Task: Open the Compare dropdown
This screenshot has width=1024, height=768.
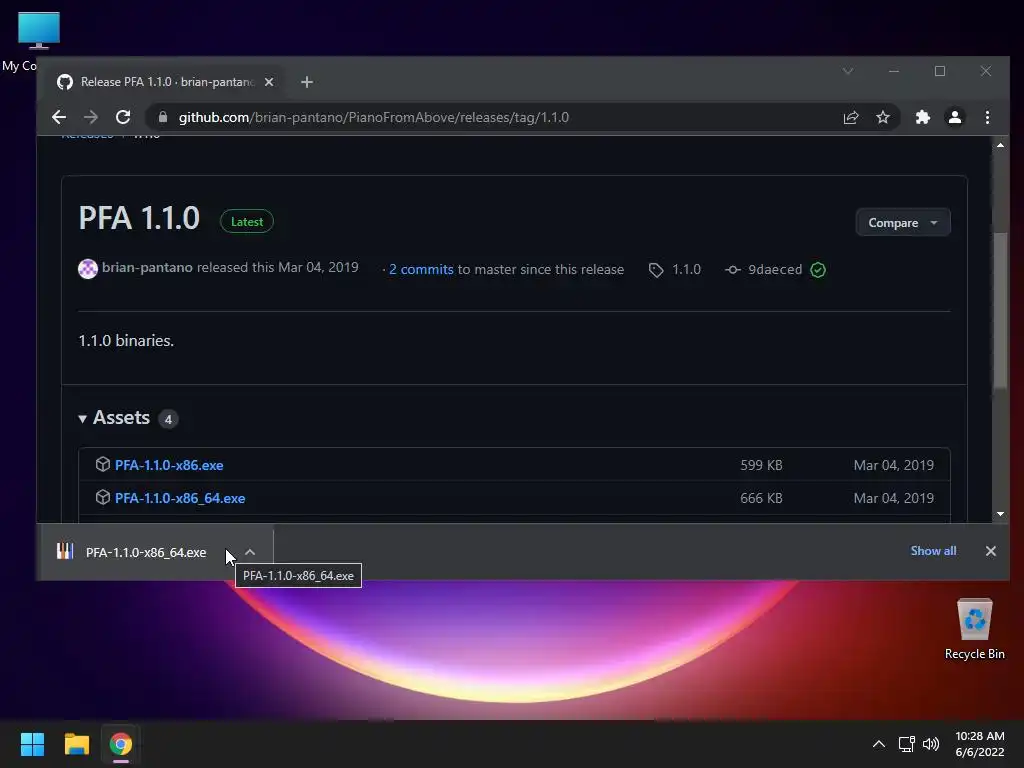Action: [x=903, y=223]
